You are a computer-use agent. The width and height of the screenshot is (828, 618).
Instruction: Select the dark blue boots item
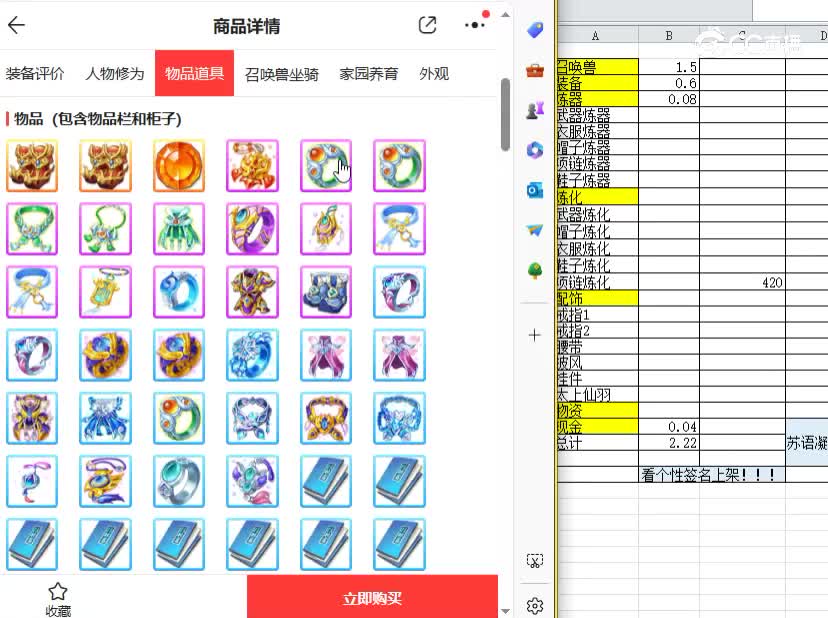[326, 292]
